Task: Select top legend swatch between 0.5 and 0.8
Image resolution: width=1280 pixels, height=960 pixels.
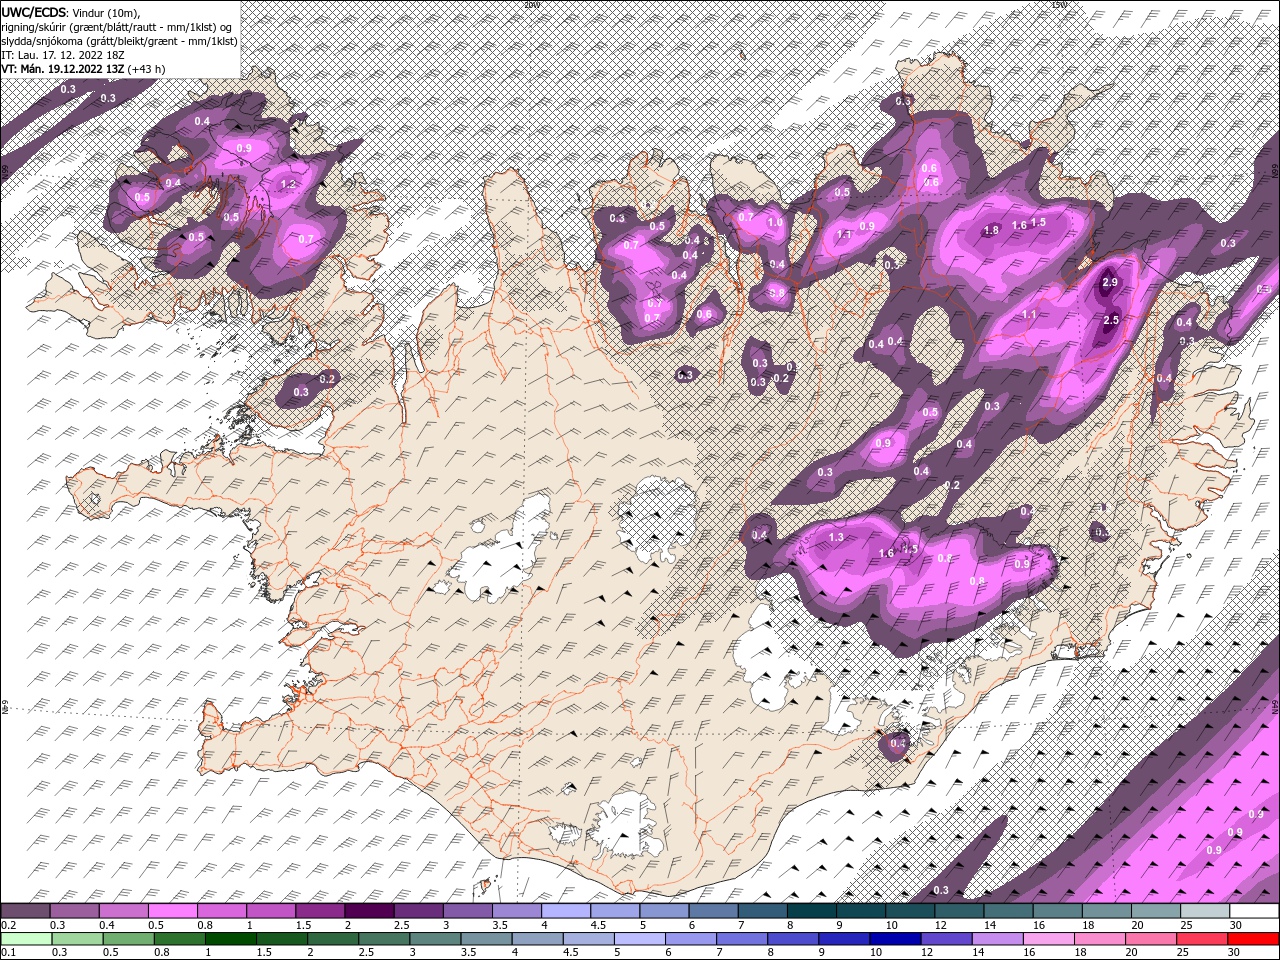Action: click(173, 911)
